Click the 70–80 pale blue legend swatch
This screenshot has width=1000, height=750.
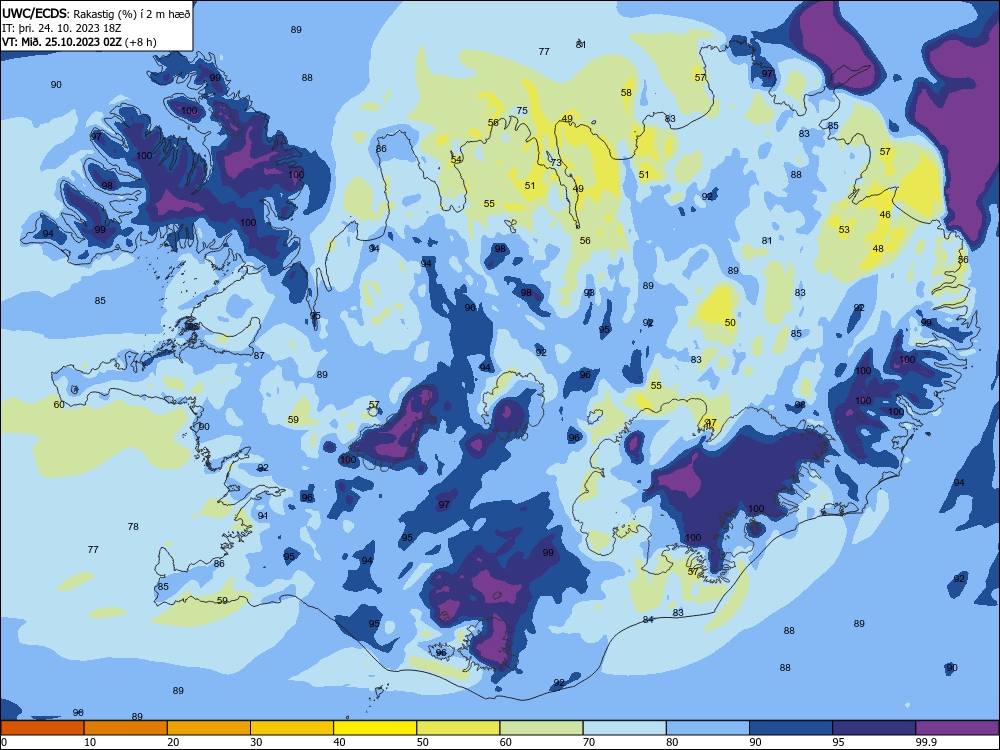pos(624,728)
